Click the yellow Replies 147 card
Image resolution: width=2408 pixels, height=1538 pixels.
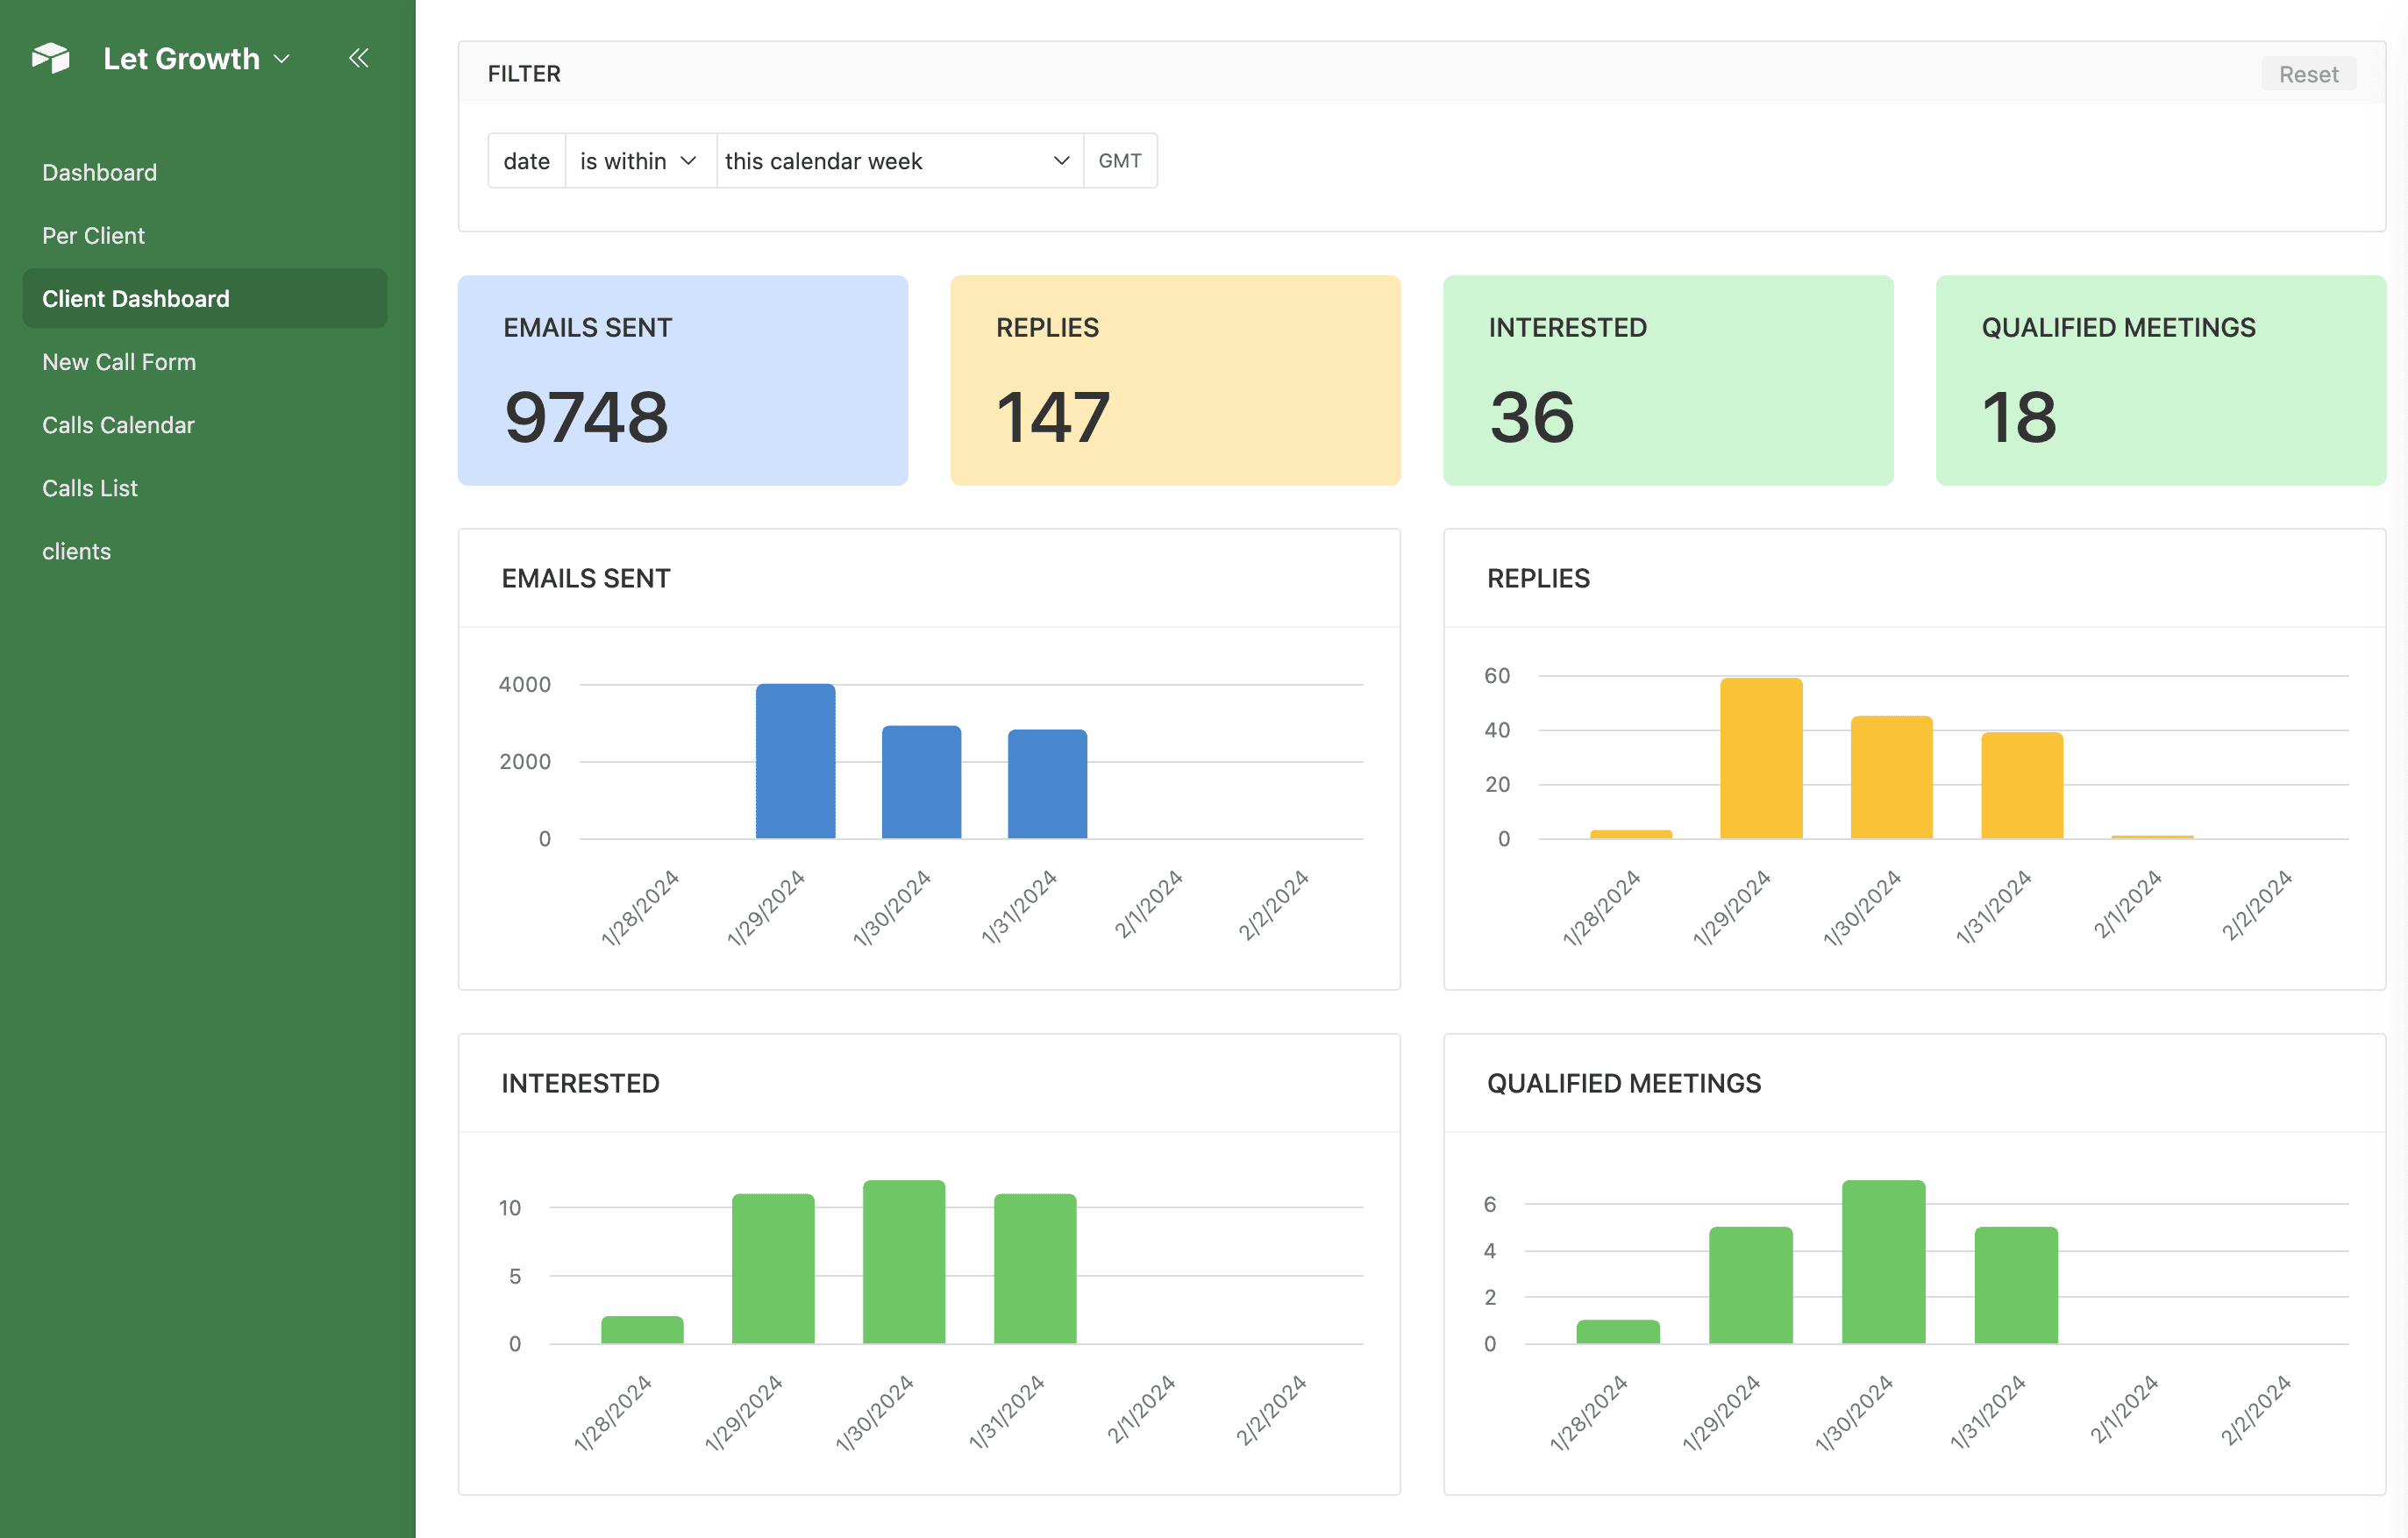coord(1174,380)
